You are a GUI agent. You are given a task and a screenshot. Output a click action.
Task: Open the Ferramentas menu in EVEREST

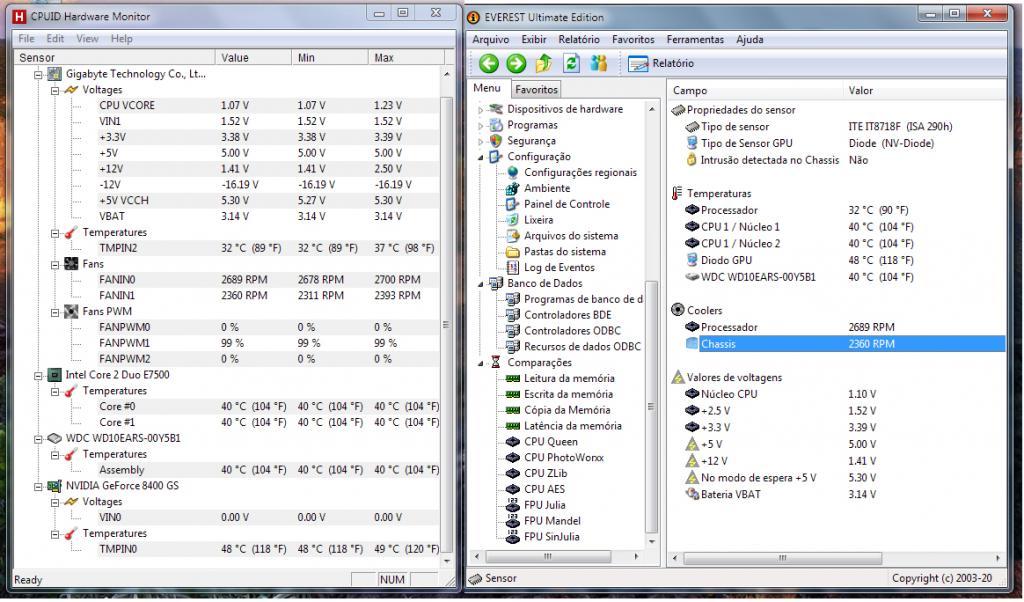tap(695, 39)
